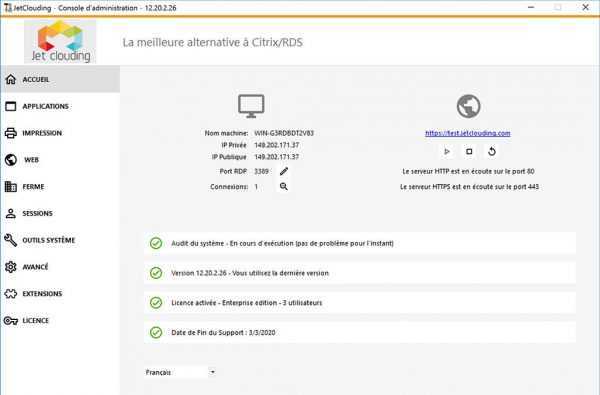The width and height of the screenshot is (600, 395).
Task: Stop the web server with square icon
Action: 469,152
